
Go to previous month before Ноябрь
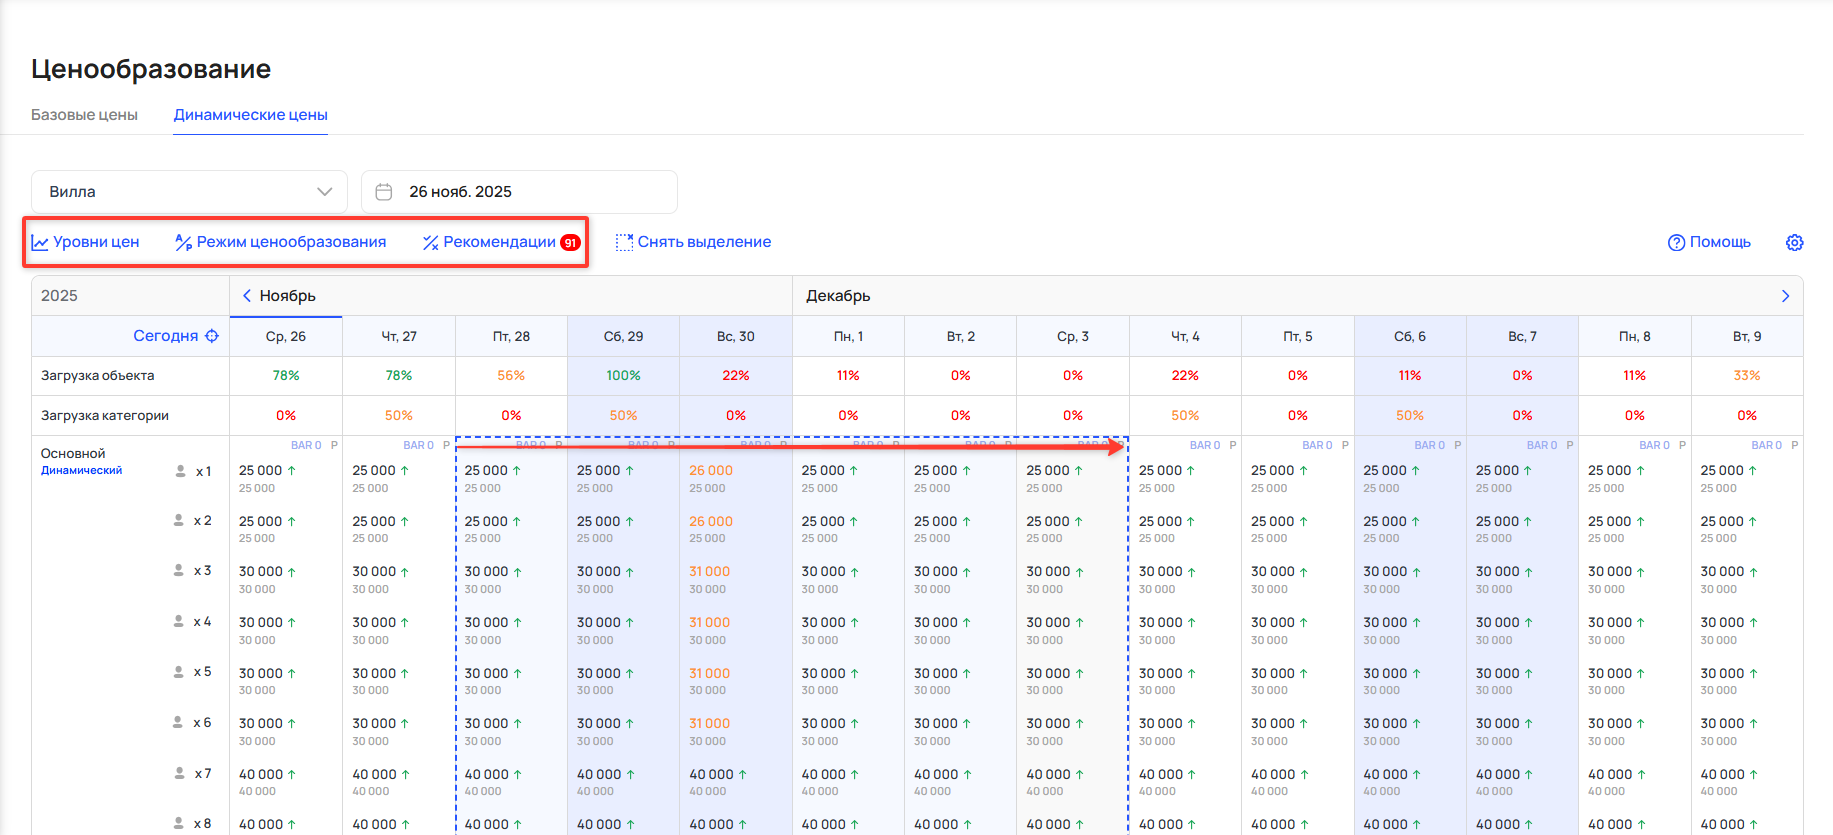247,296
